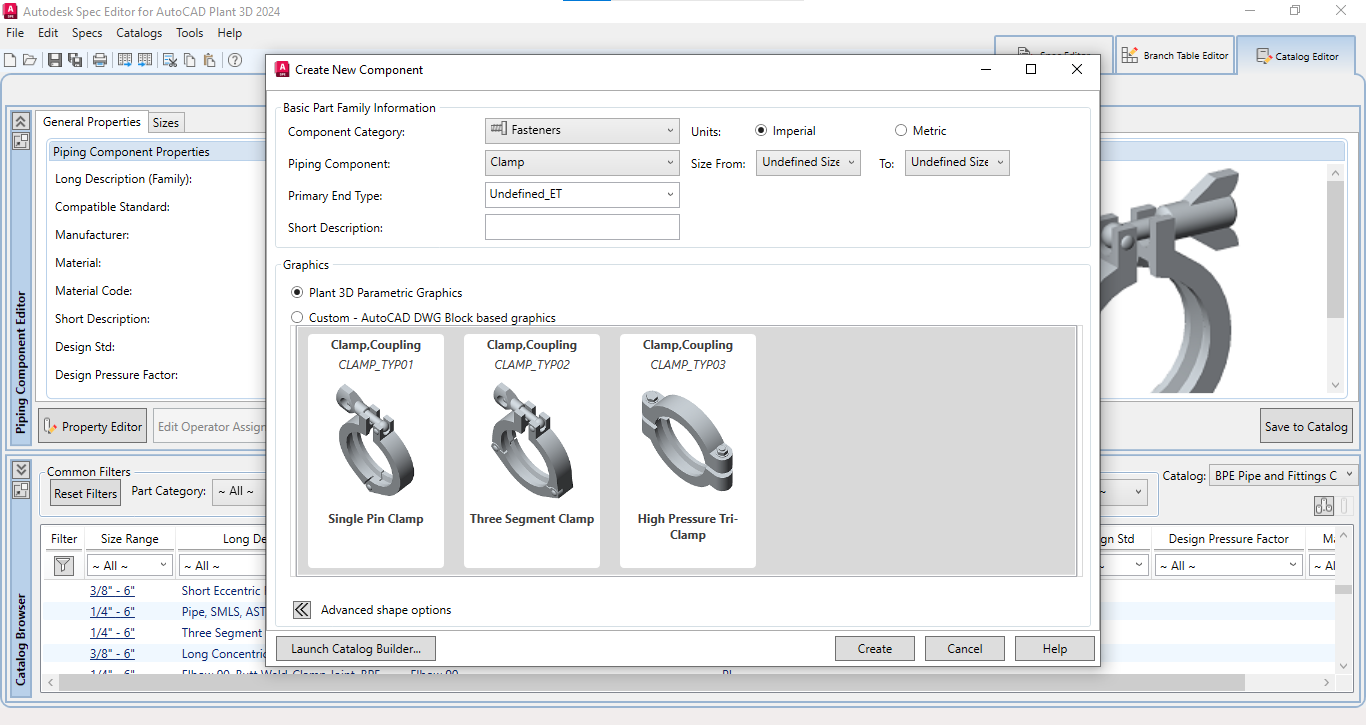Click the pipe parts view icon under Catalog
This screenshot has width=1366, height=725.
1324,506
